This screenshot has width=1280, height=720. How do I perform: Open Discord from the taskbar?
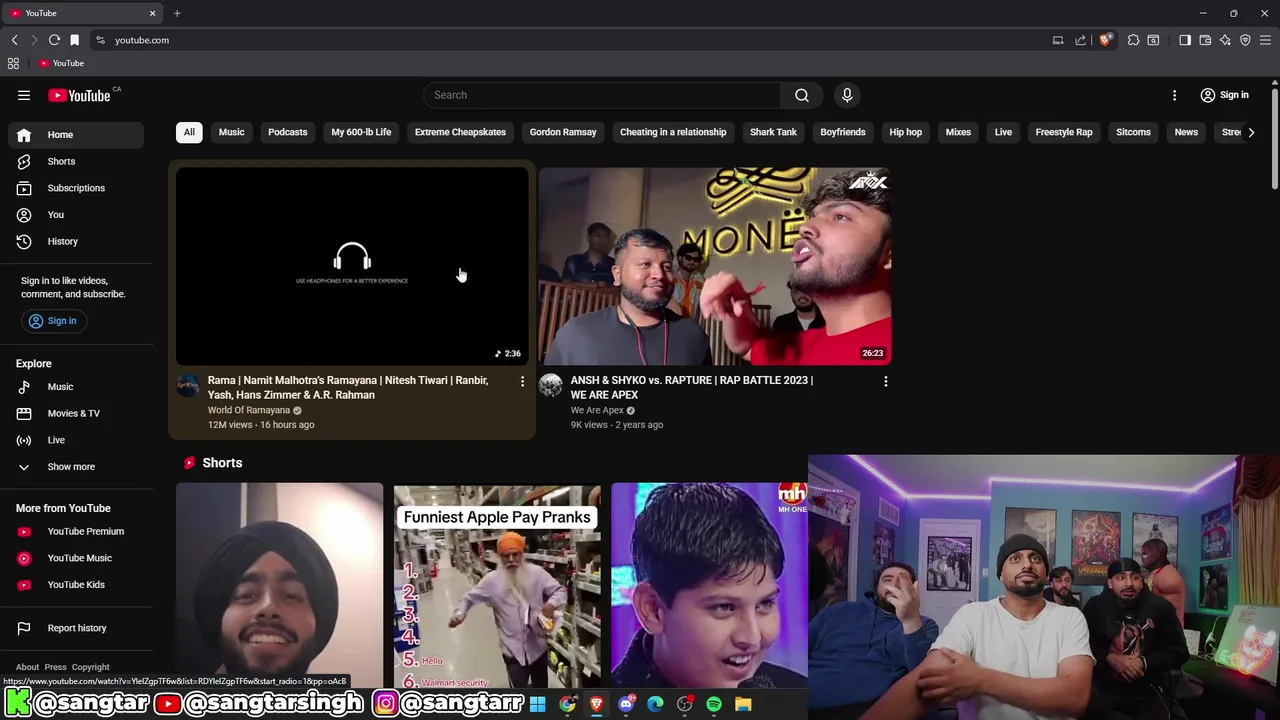[626, 704]
